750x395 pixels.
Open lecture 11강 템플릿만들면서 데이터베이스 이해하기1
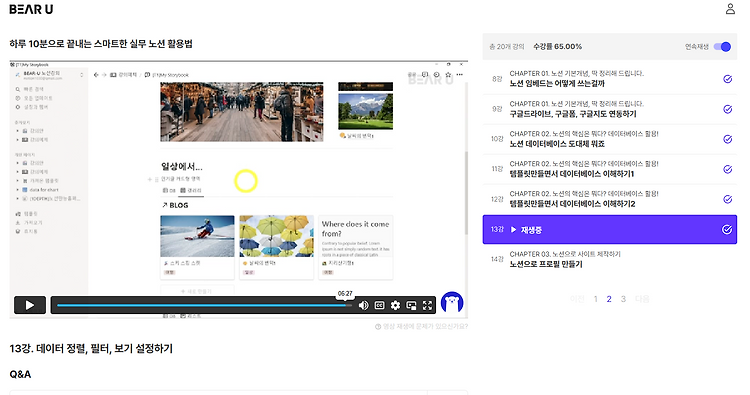pos(609,169)
